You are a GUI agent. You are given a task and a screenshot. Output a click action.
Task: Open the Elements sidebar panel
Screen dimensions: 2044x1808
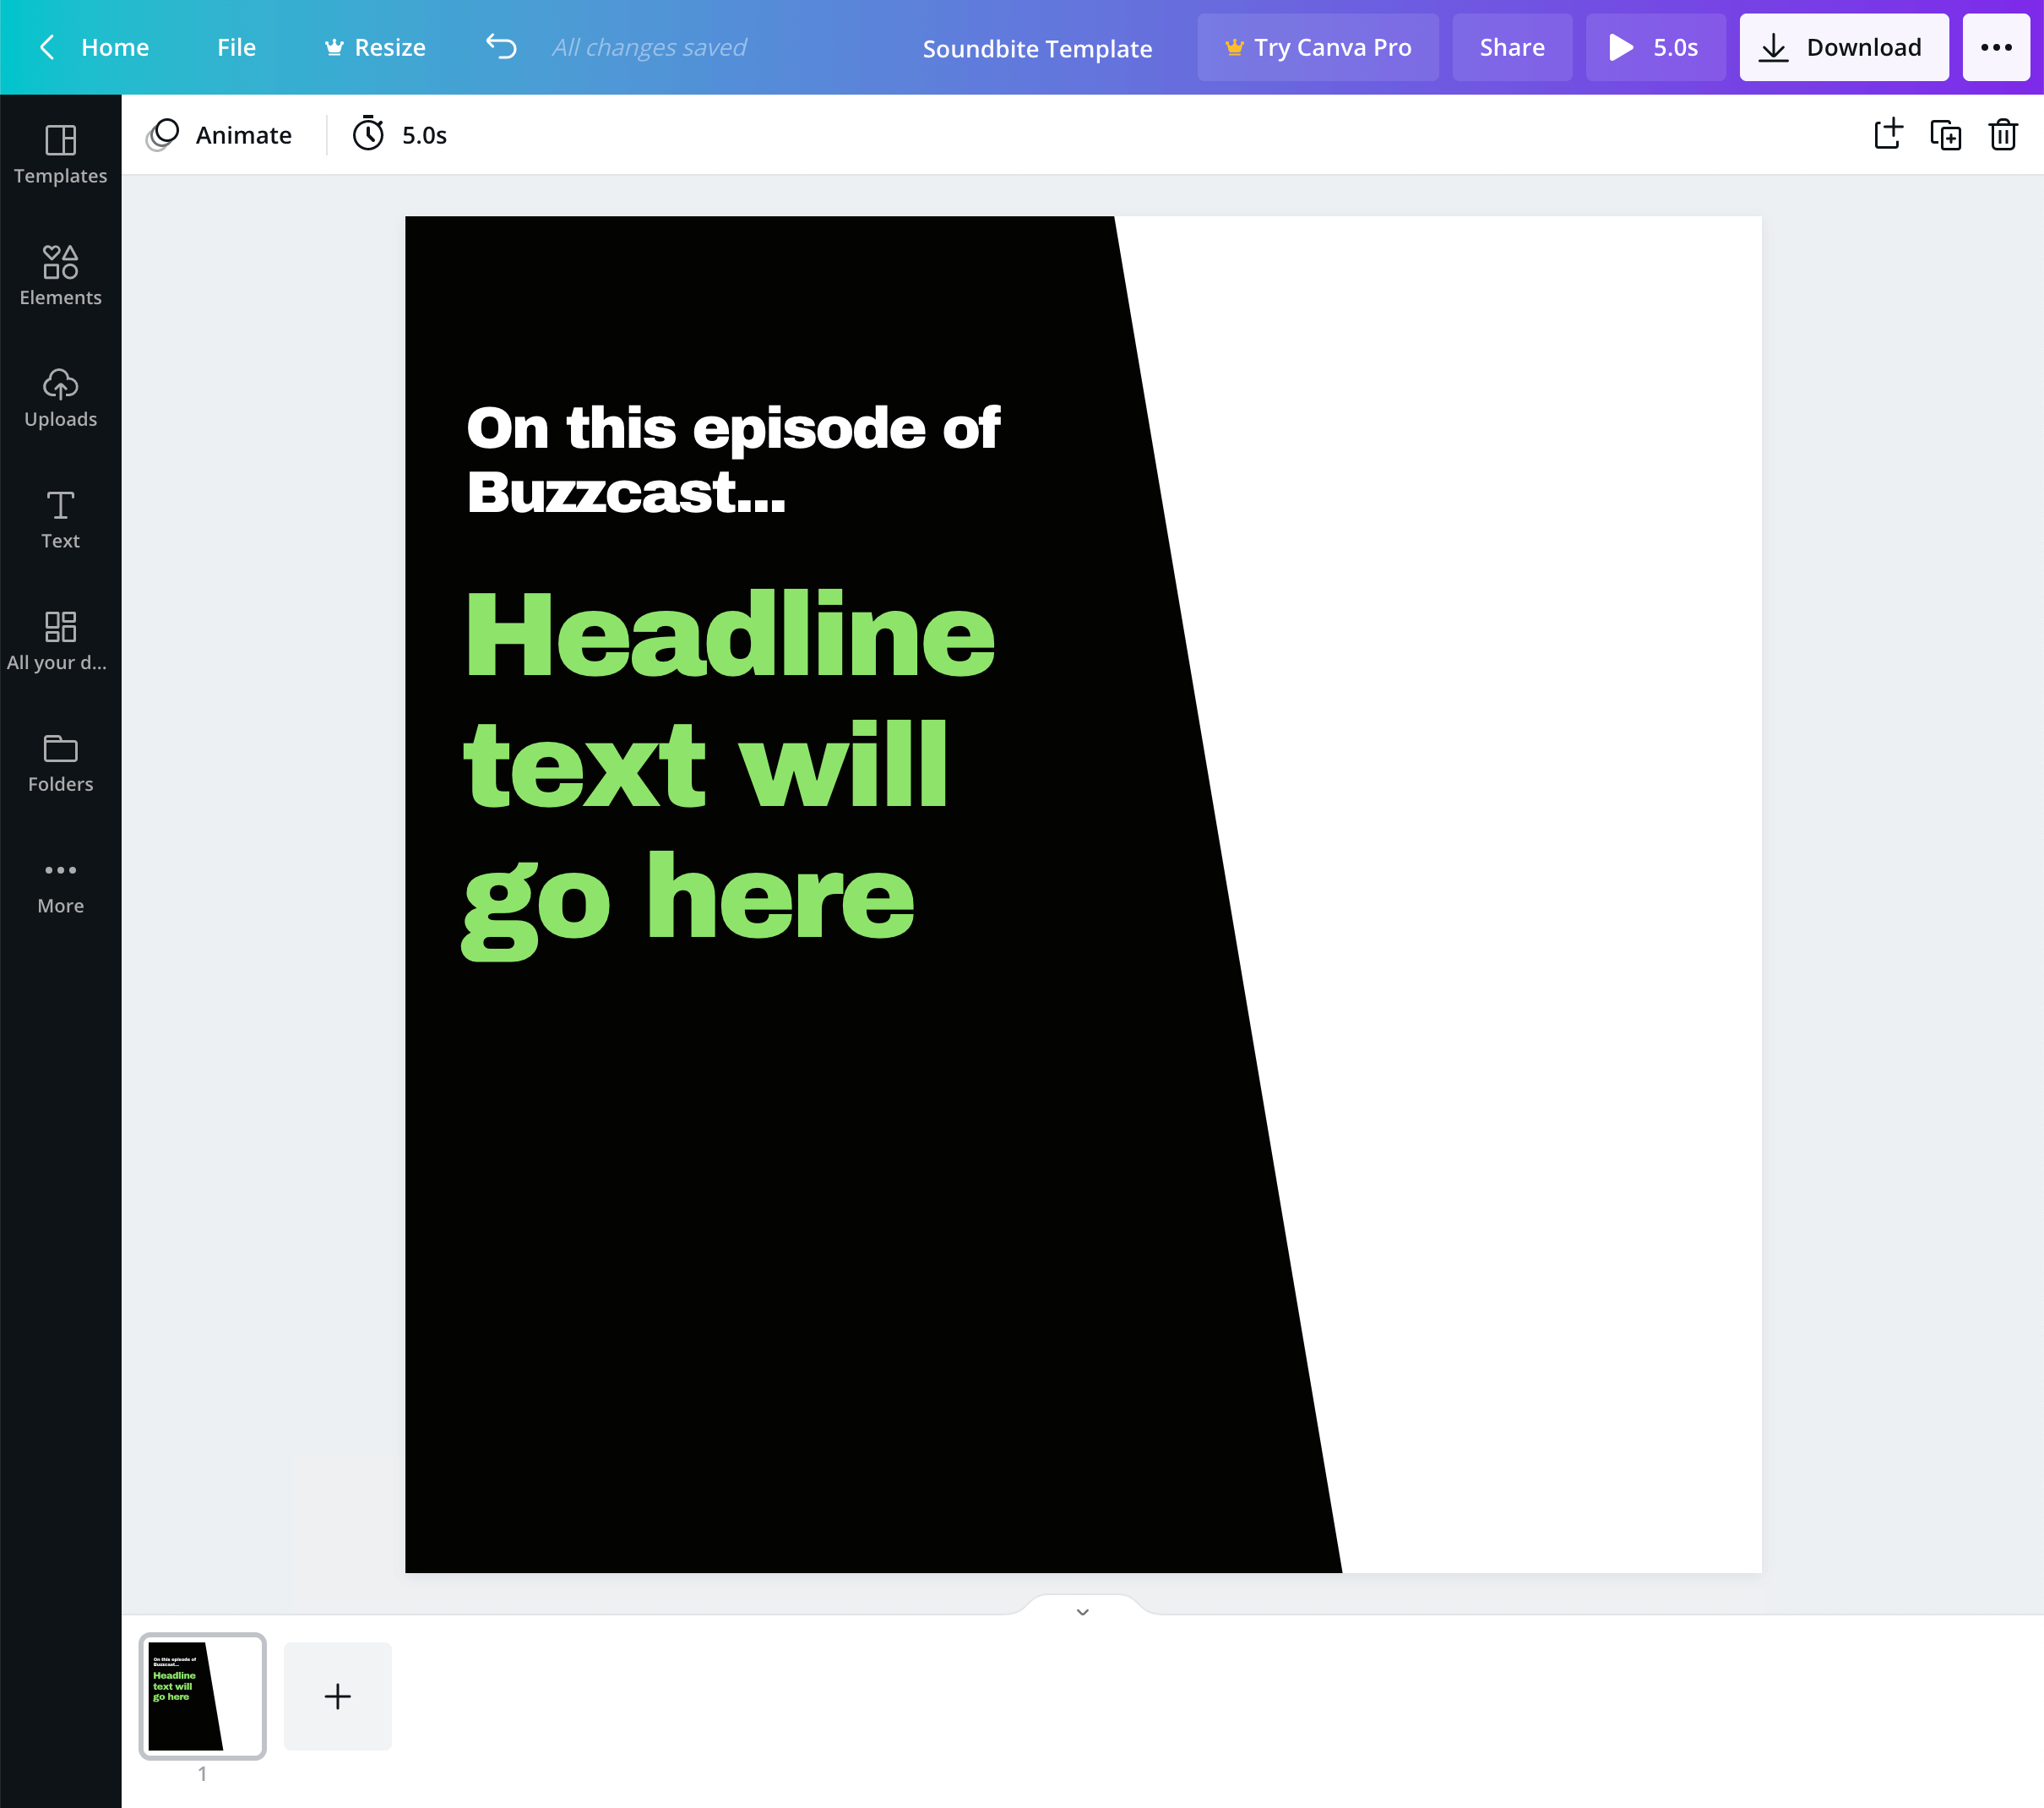click(60, 276)
